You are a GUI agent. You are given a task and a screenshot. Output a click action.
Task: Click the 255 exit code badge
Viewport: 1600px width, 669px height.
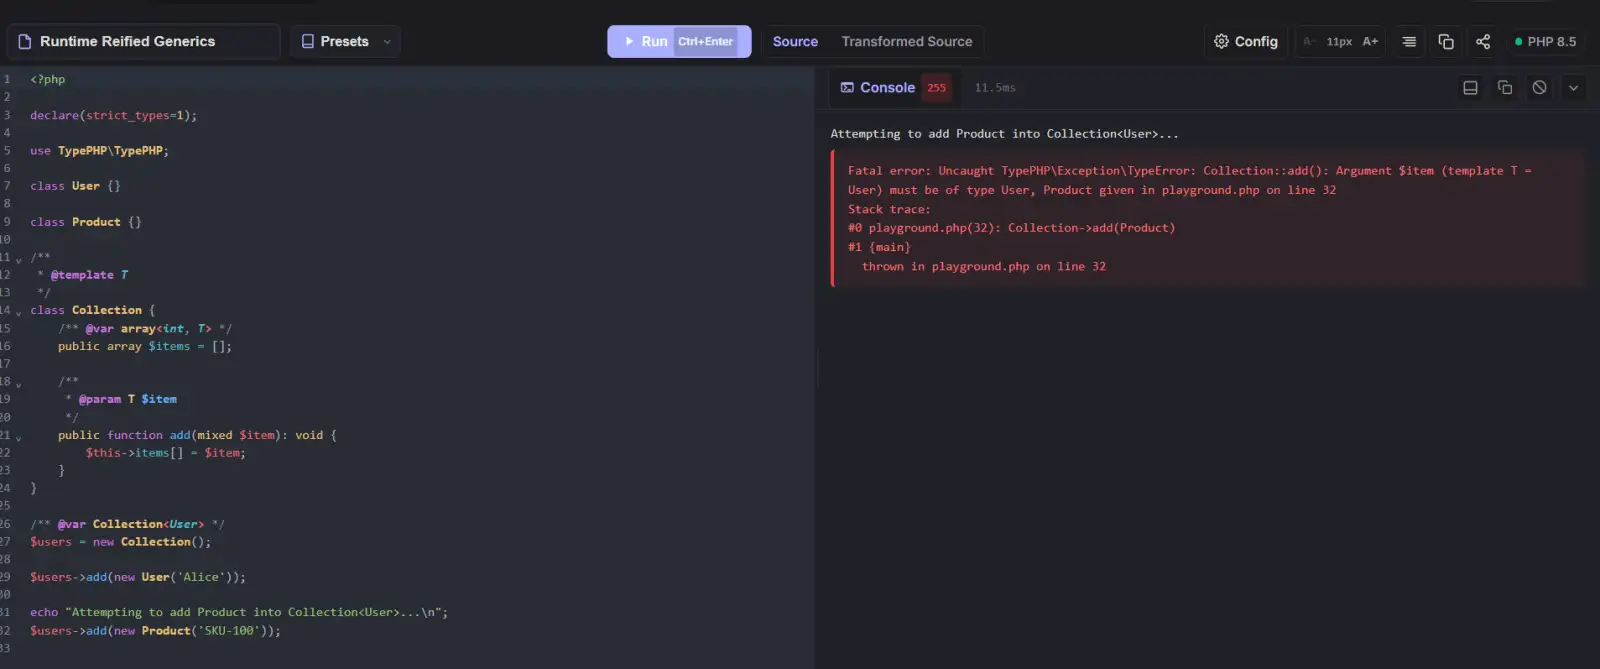click(x=936, y=87)
